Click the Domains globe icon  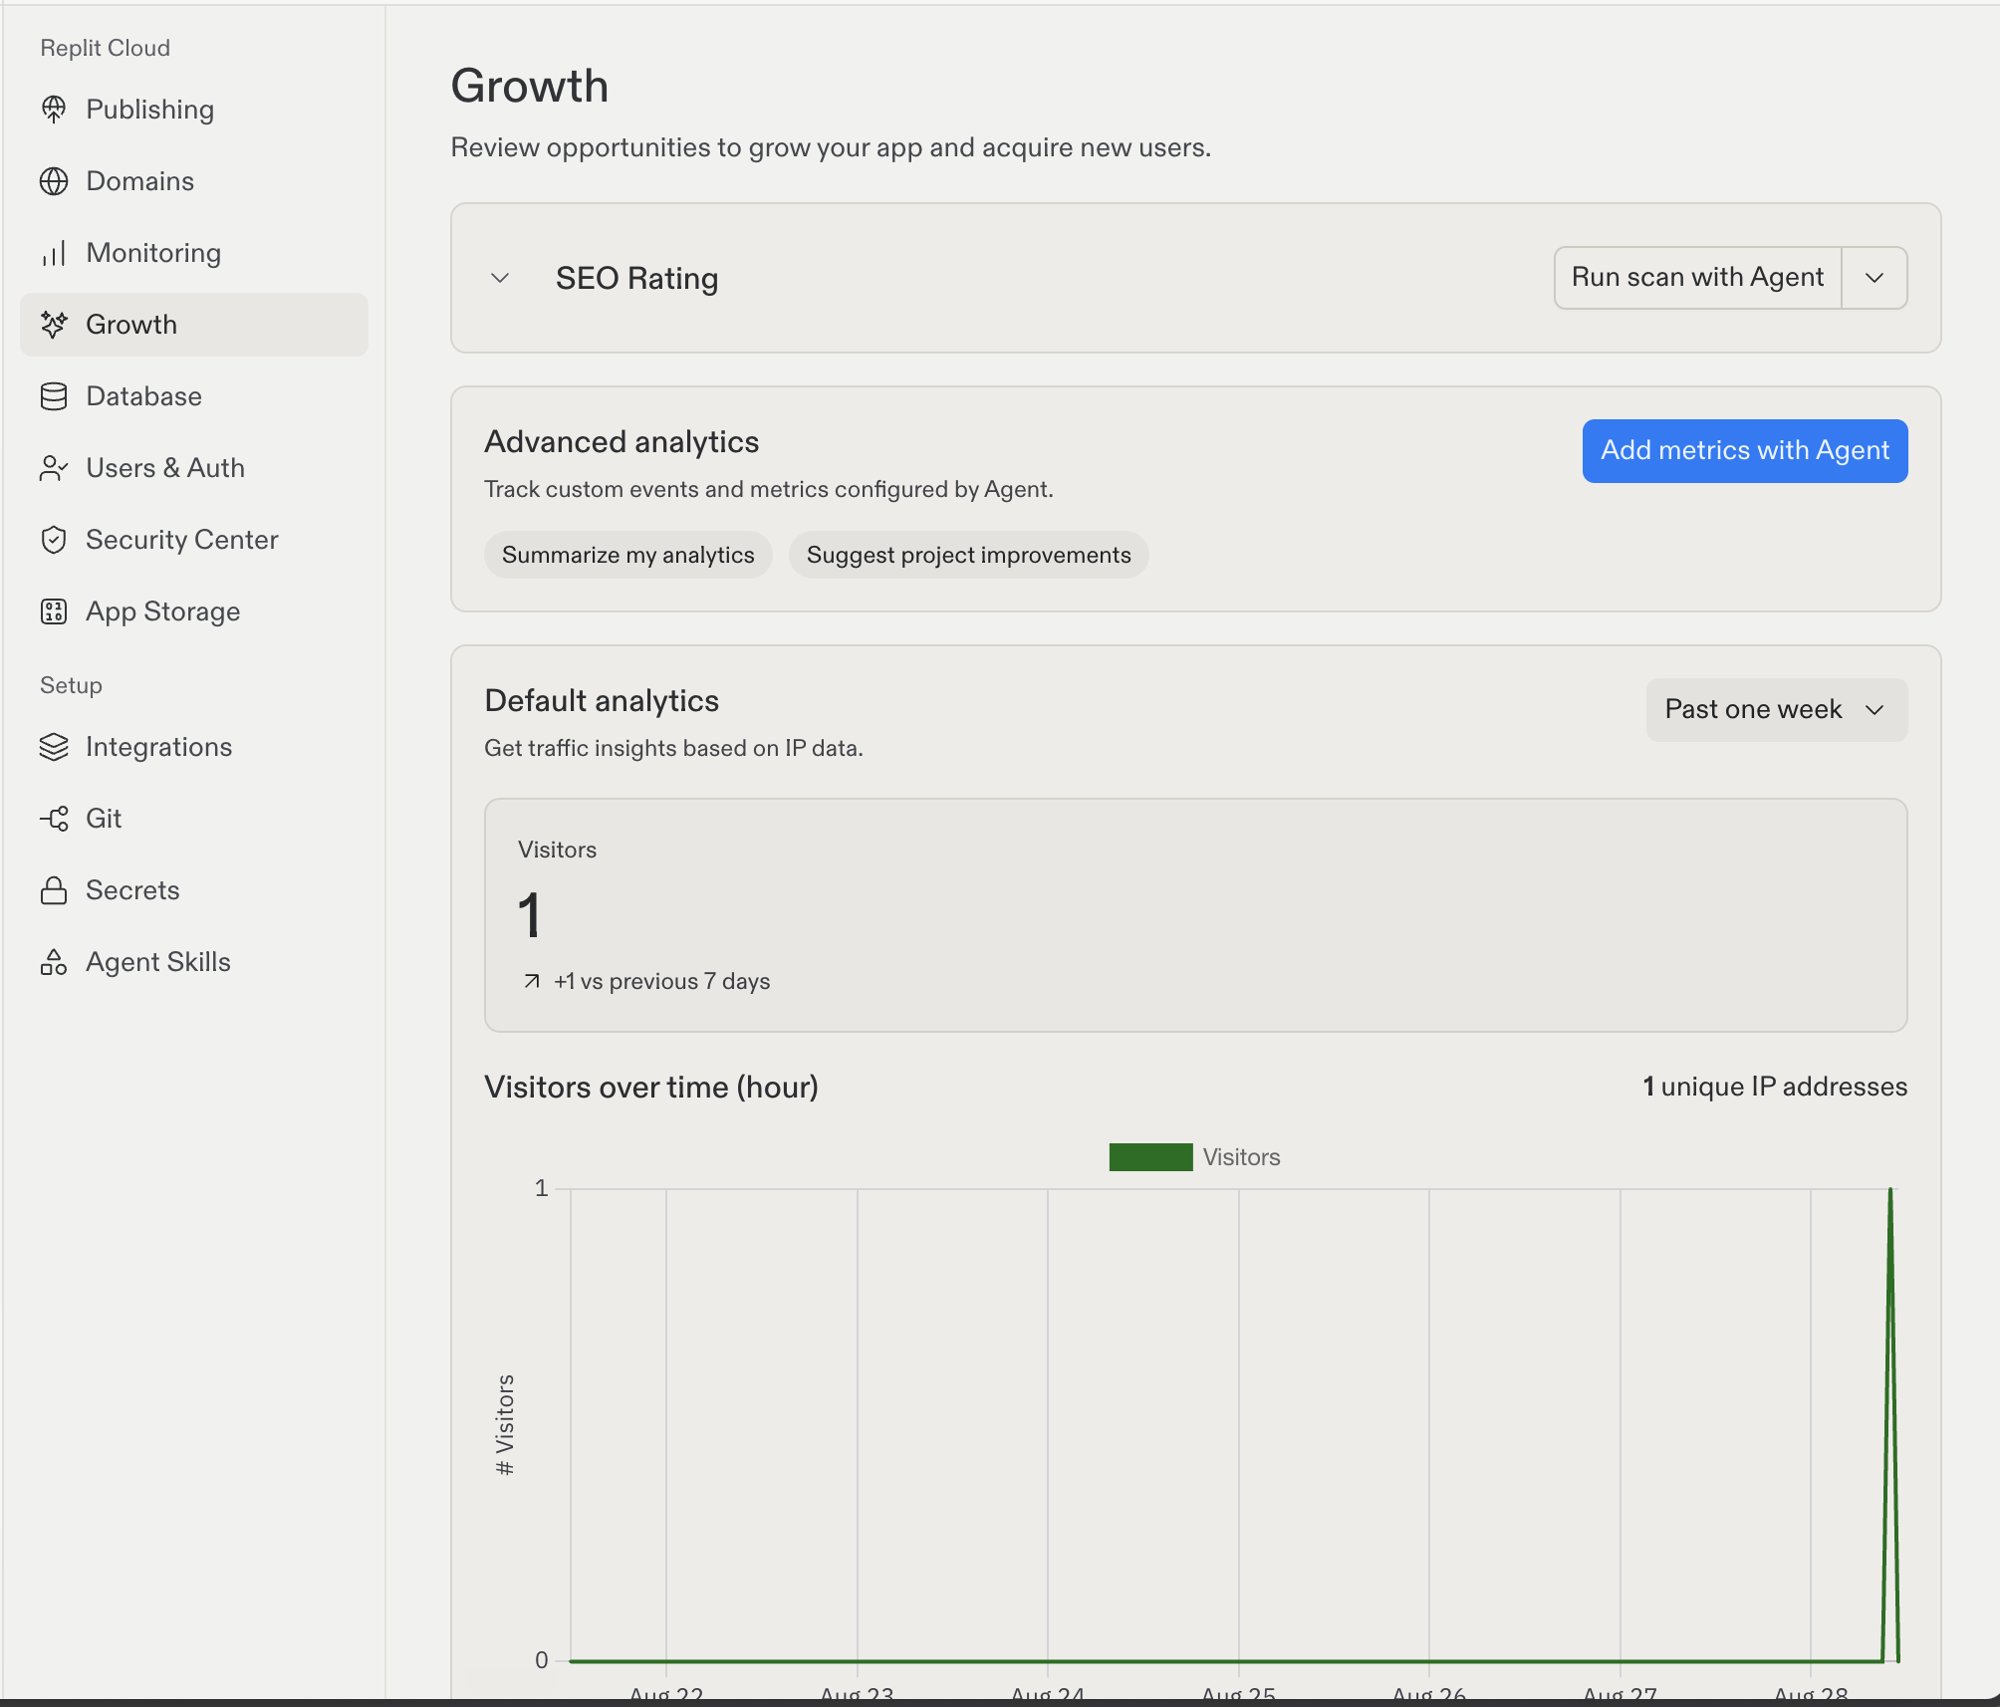tap(54, 181)
